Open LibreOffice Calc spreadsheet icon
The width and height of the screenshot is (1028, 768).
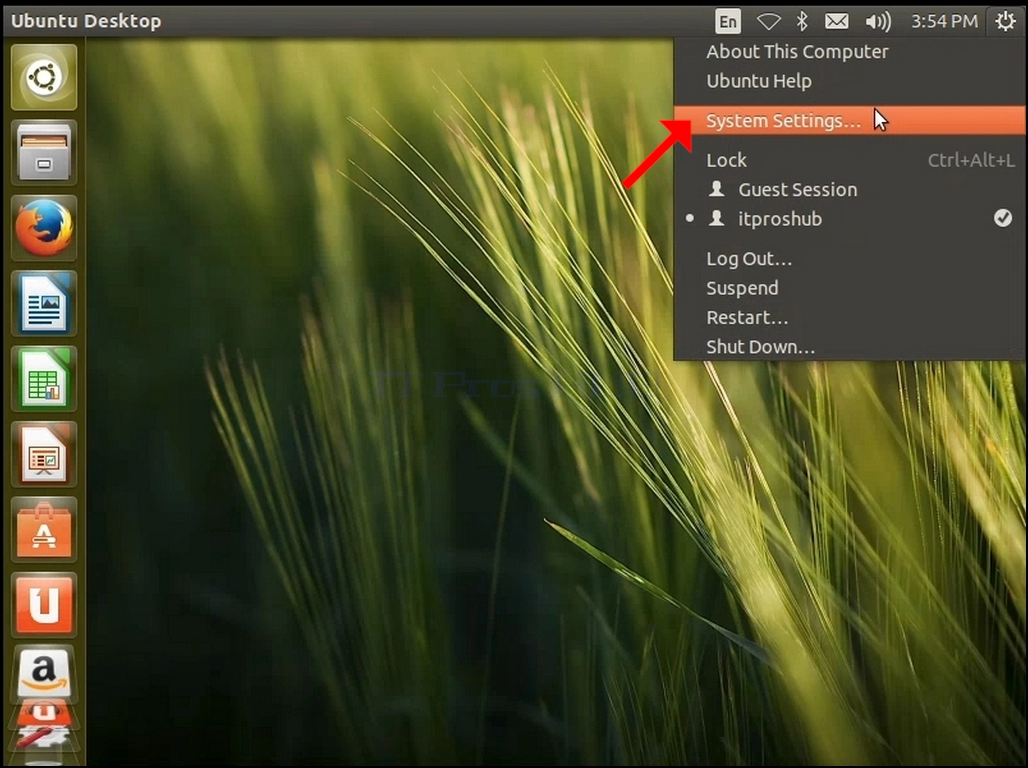44,379
